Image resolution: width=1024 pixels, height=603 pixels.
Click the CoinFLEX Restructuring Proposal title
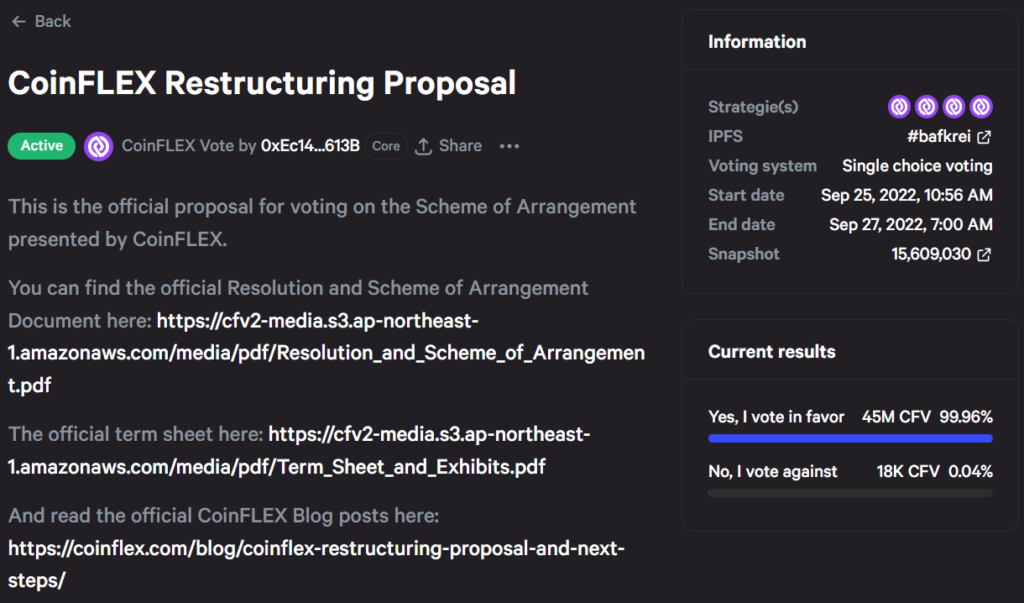point(262,82)
